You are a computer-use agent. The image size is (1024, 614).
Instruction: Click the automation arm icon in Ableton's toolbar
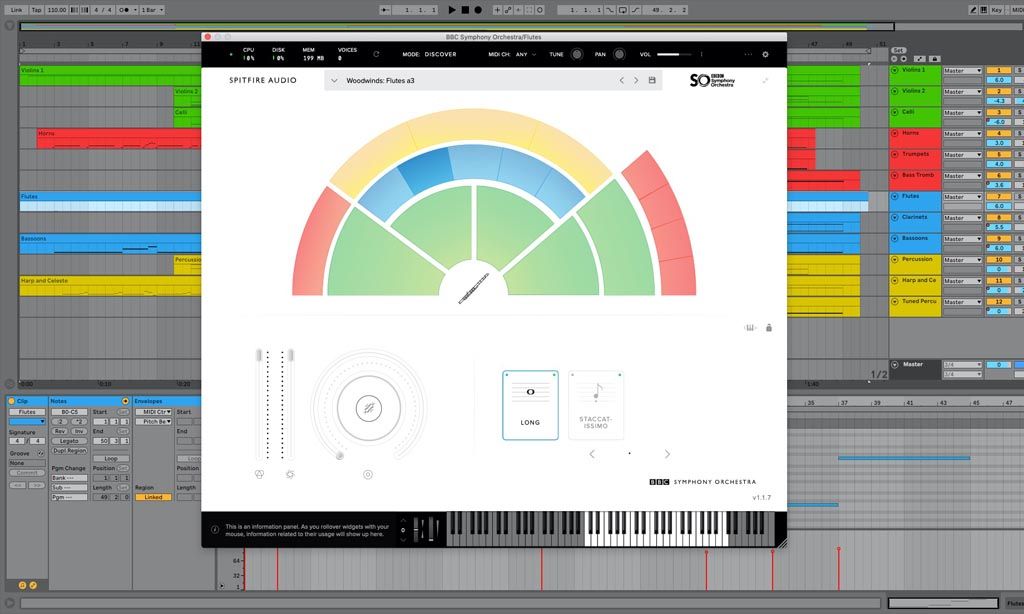coord(507,10)
